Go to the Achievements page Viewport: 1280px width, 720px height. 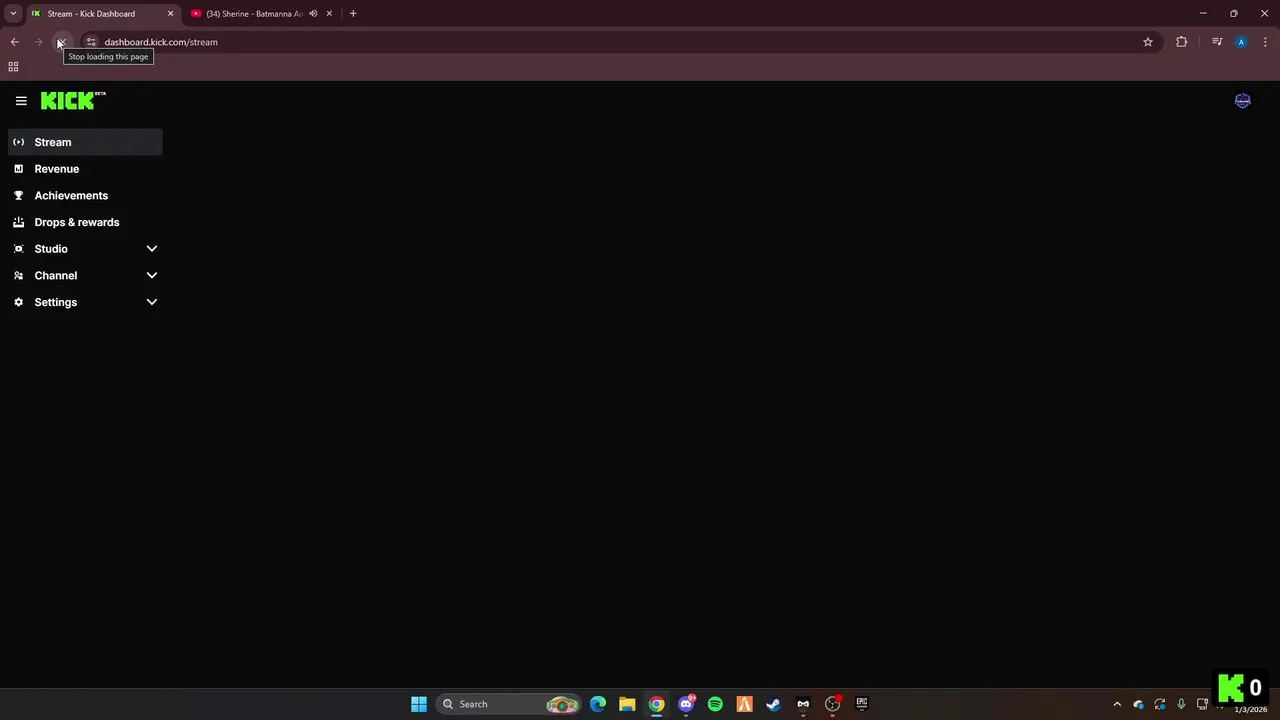click(85, 195)
